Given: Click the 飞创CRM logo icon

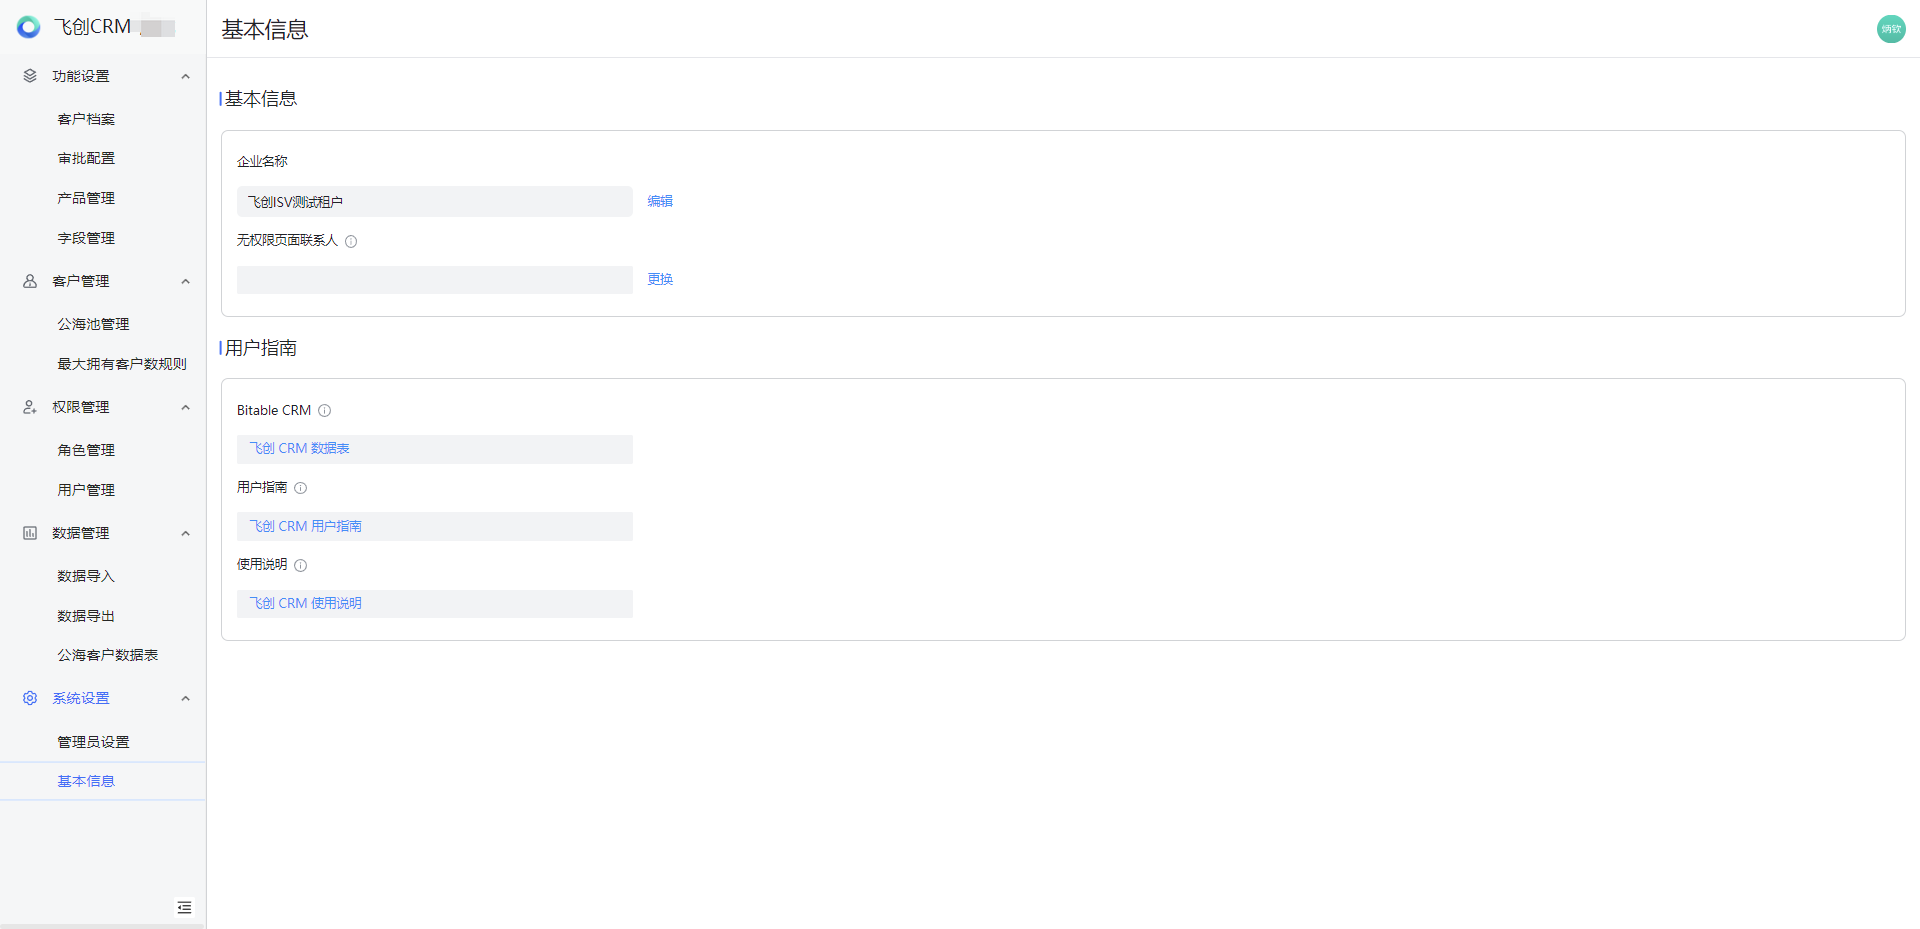Looking at the screenshot, I should click(x=28, y=27).
